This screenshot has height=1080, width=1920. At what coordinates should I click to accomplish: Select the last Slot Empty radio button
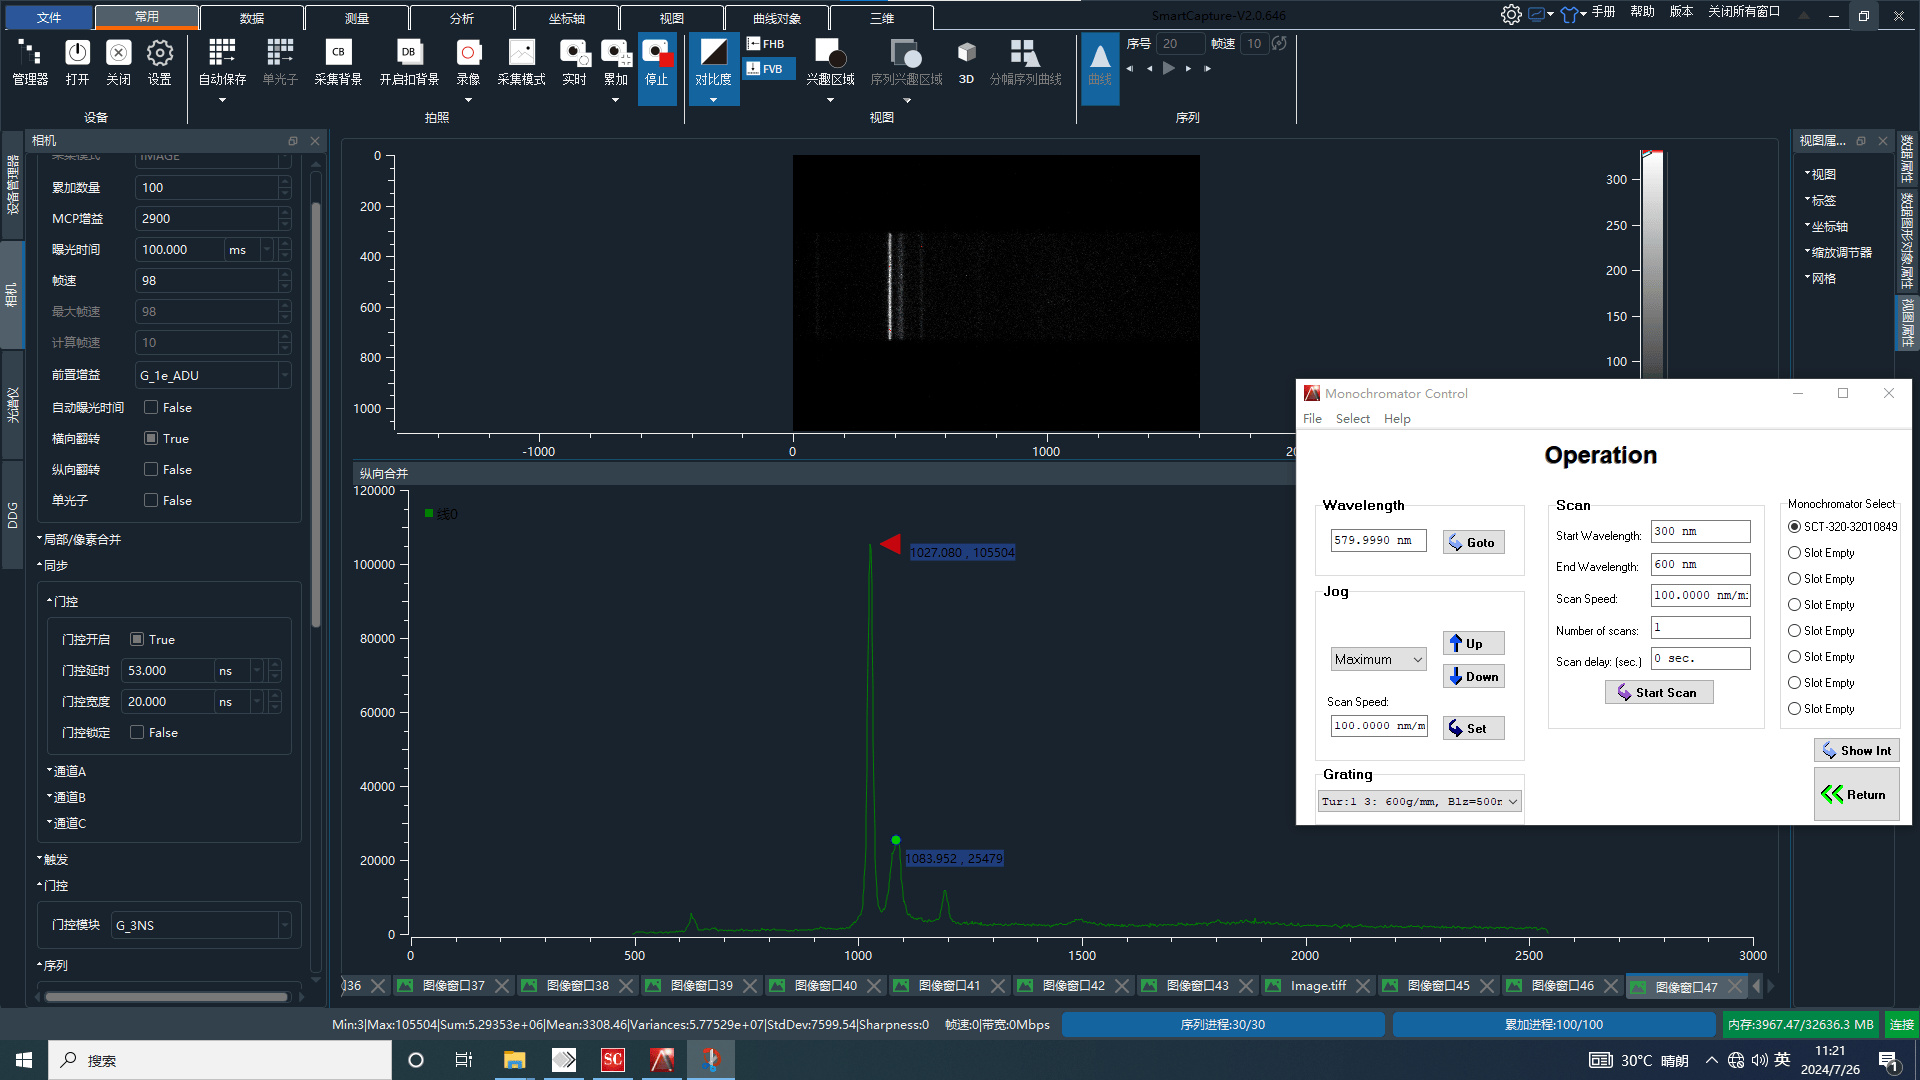[1794, 709]
